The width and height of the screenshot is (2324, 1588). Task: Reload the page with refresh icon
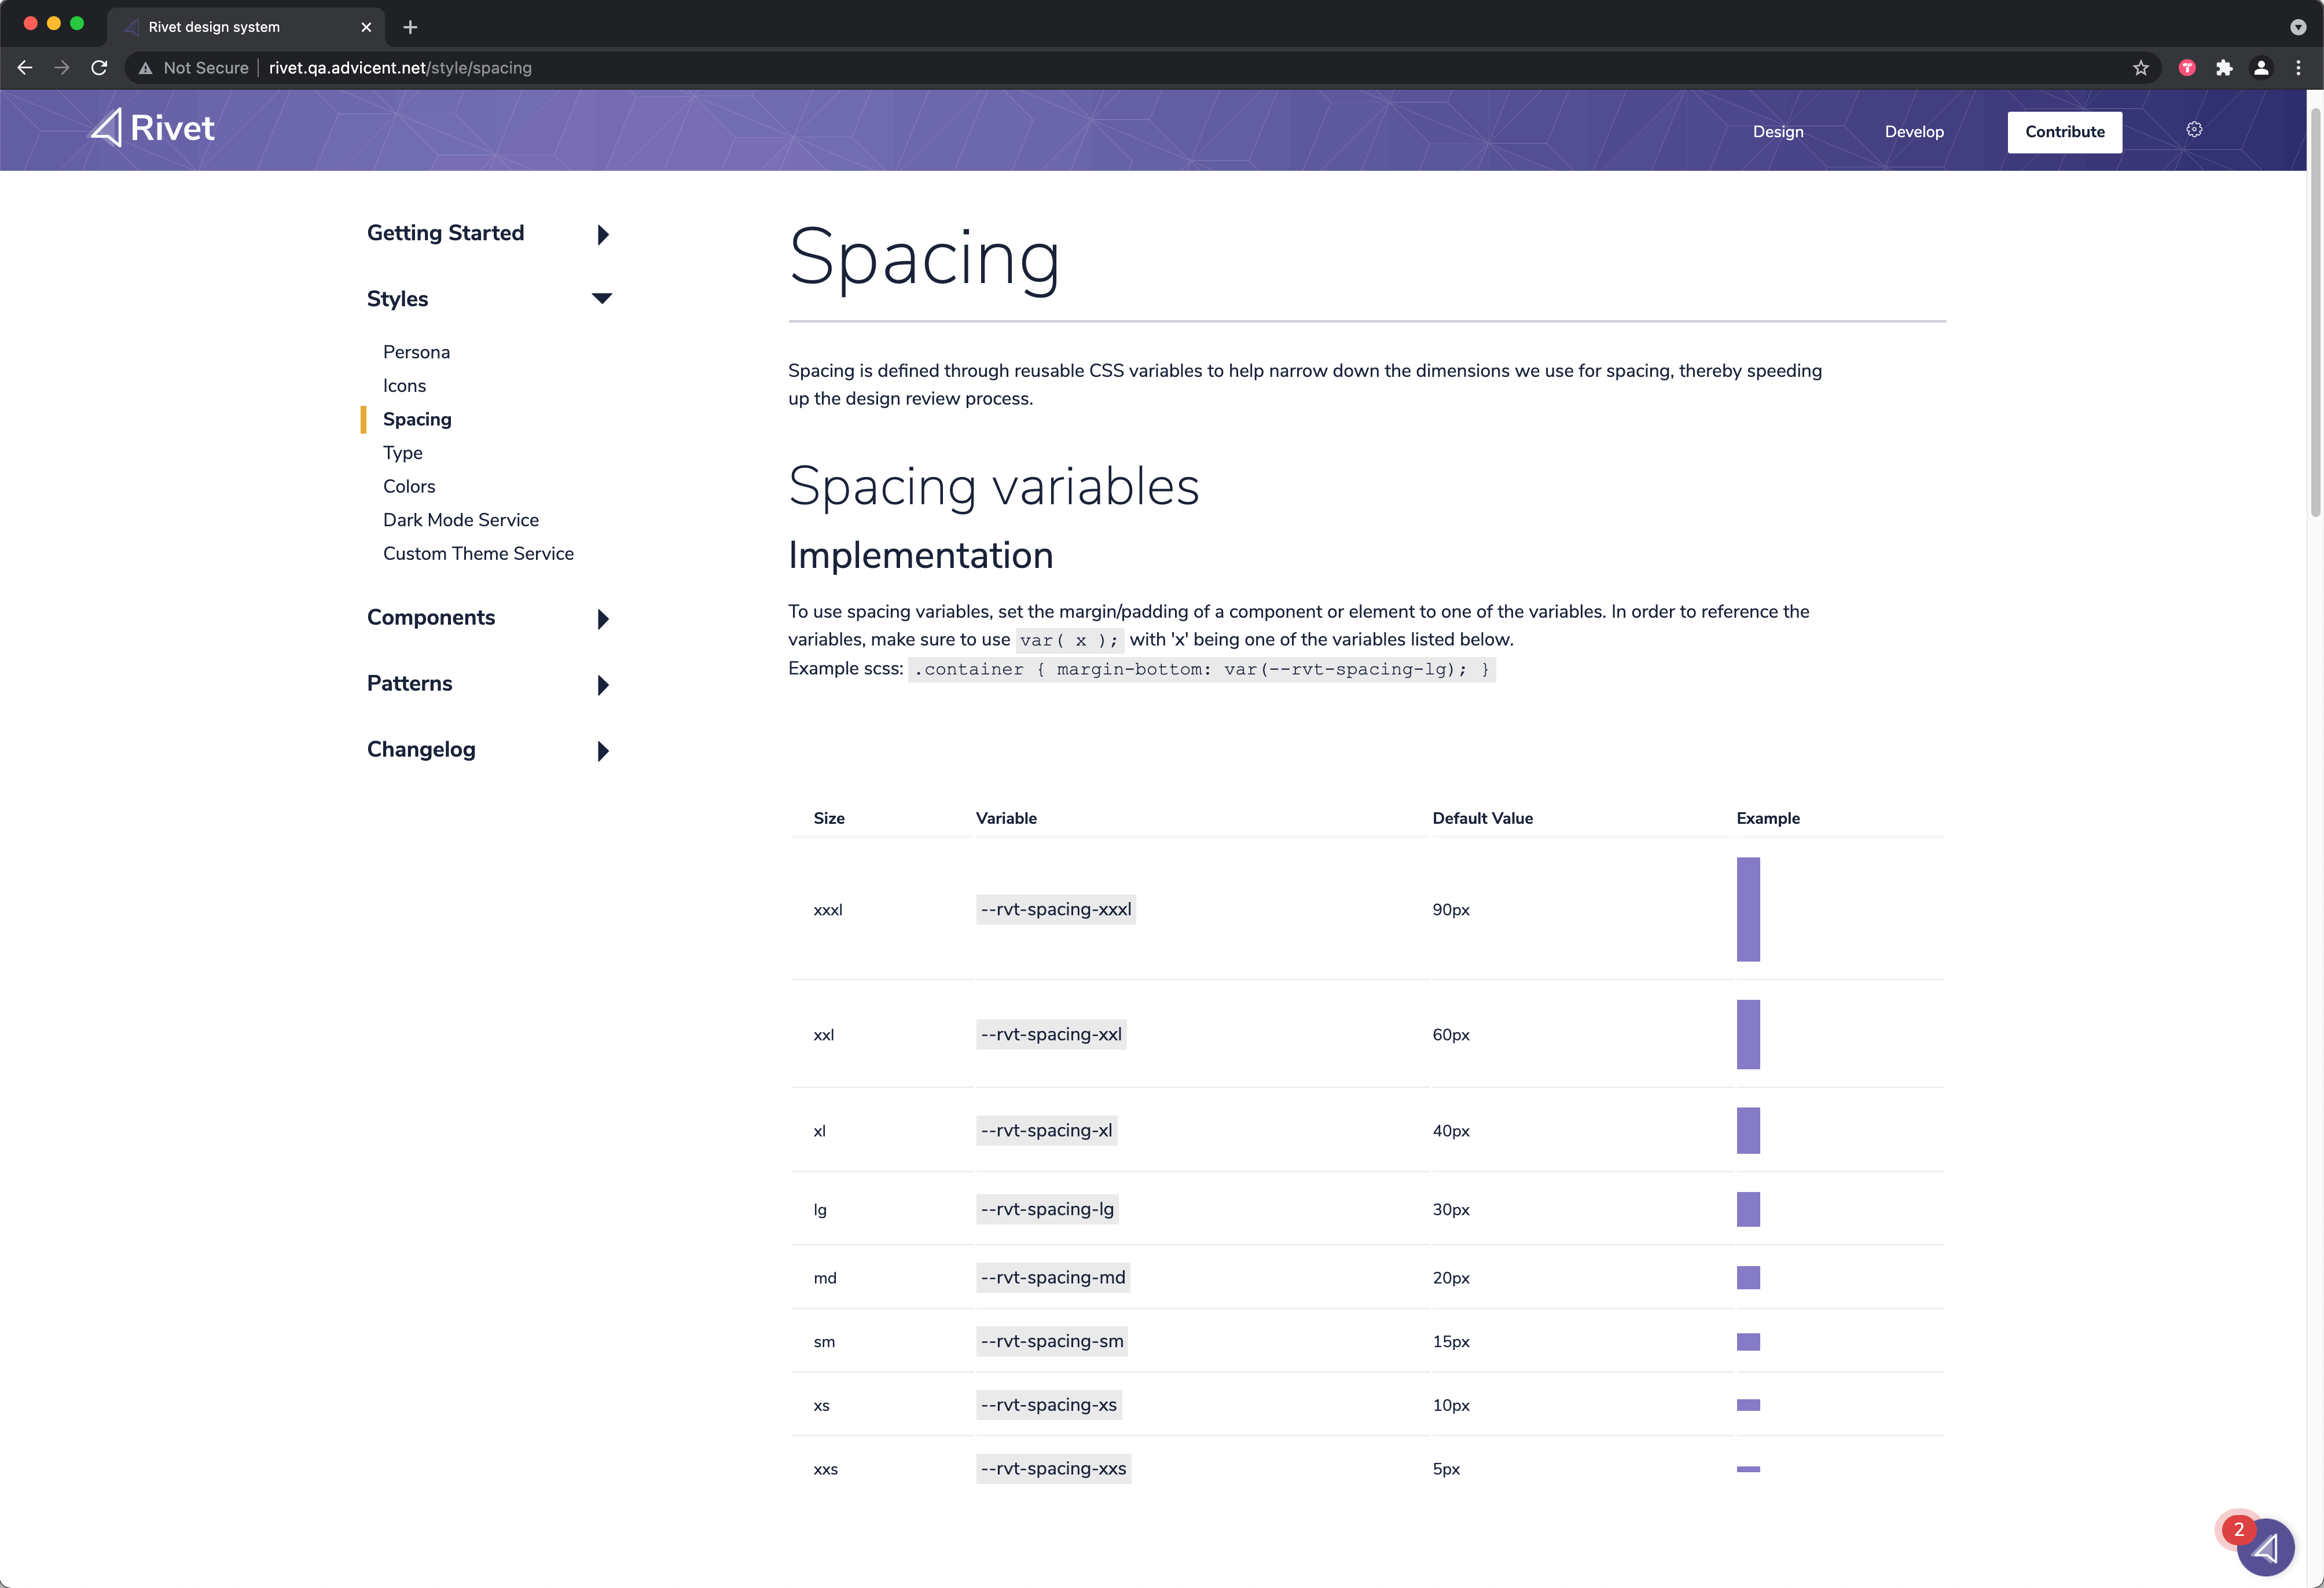(x=99, y=68)
